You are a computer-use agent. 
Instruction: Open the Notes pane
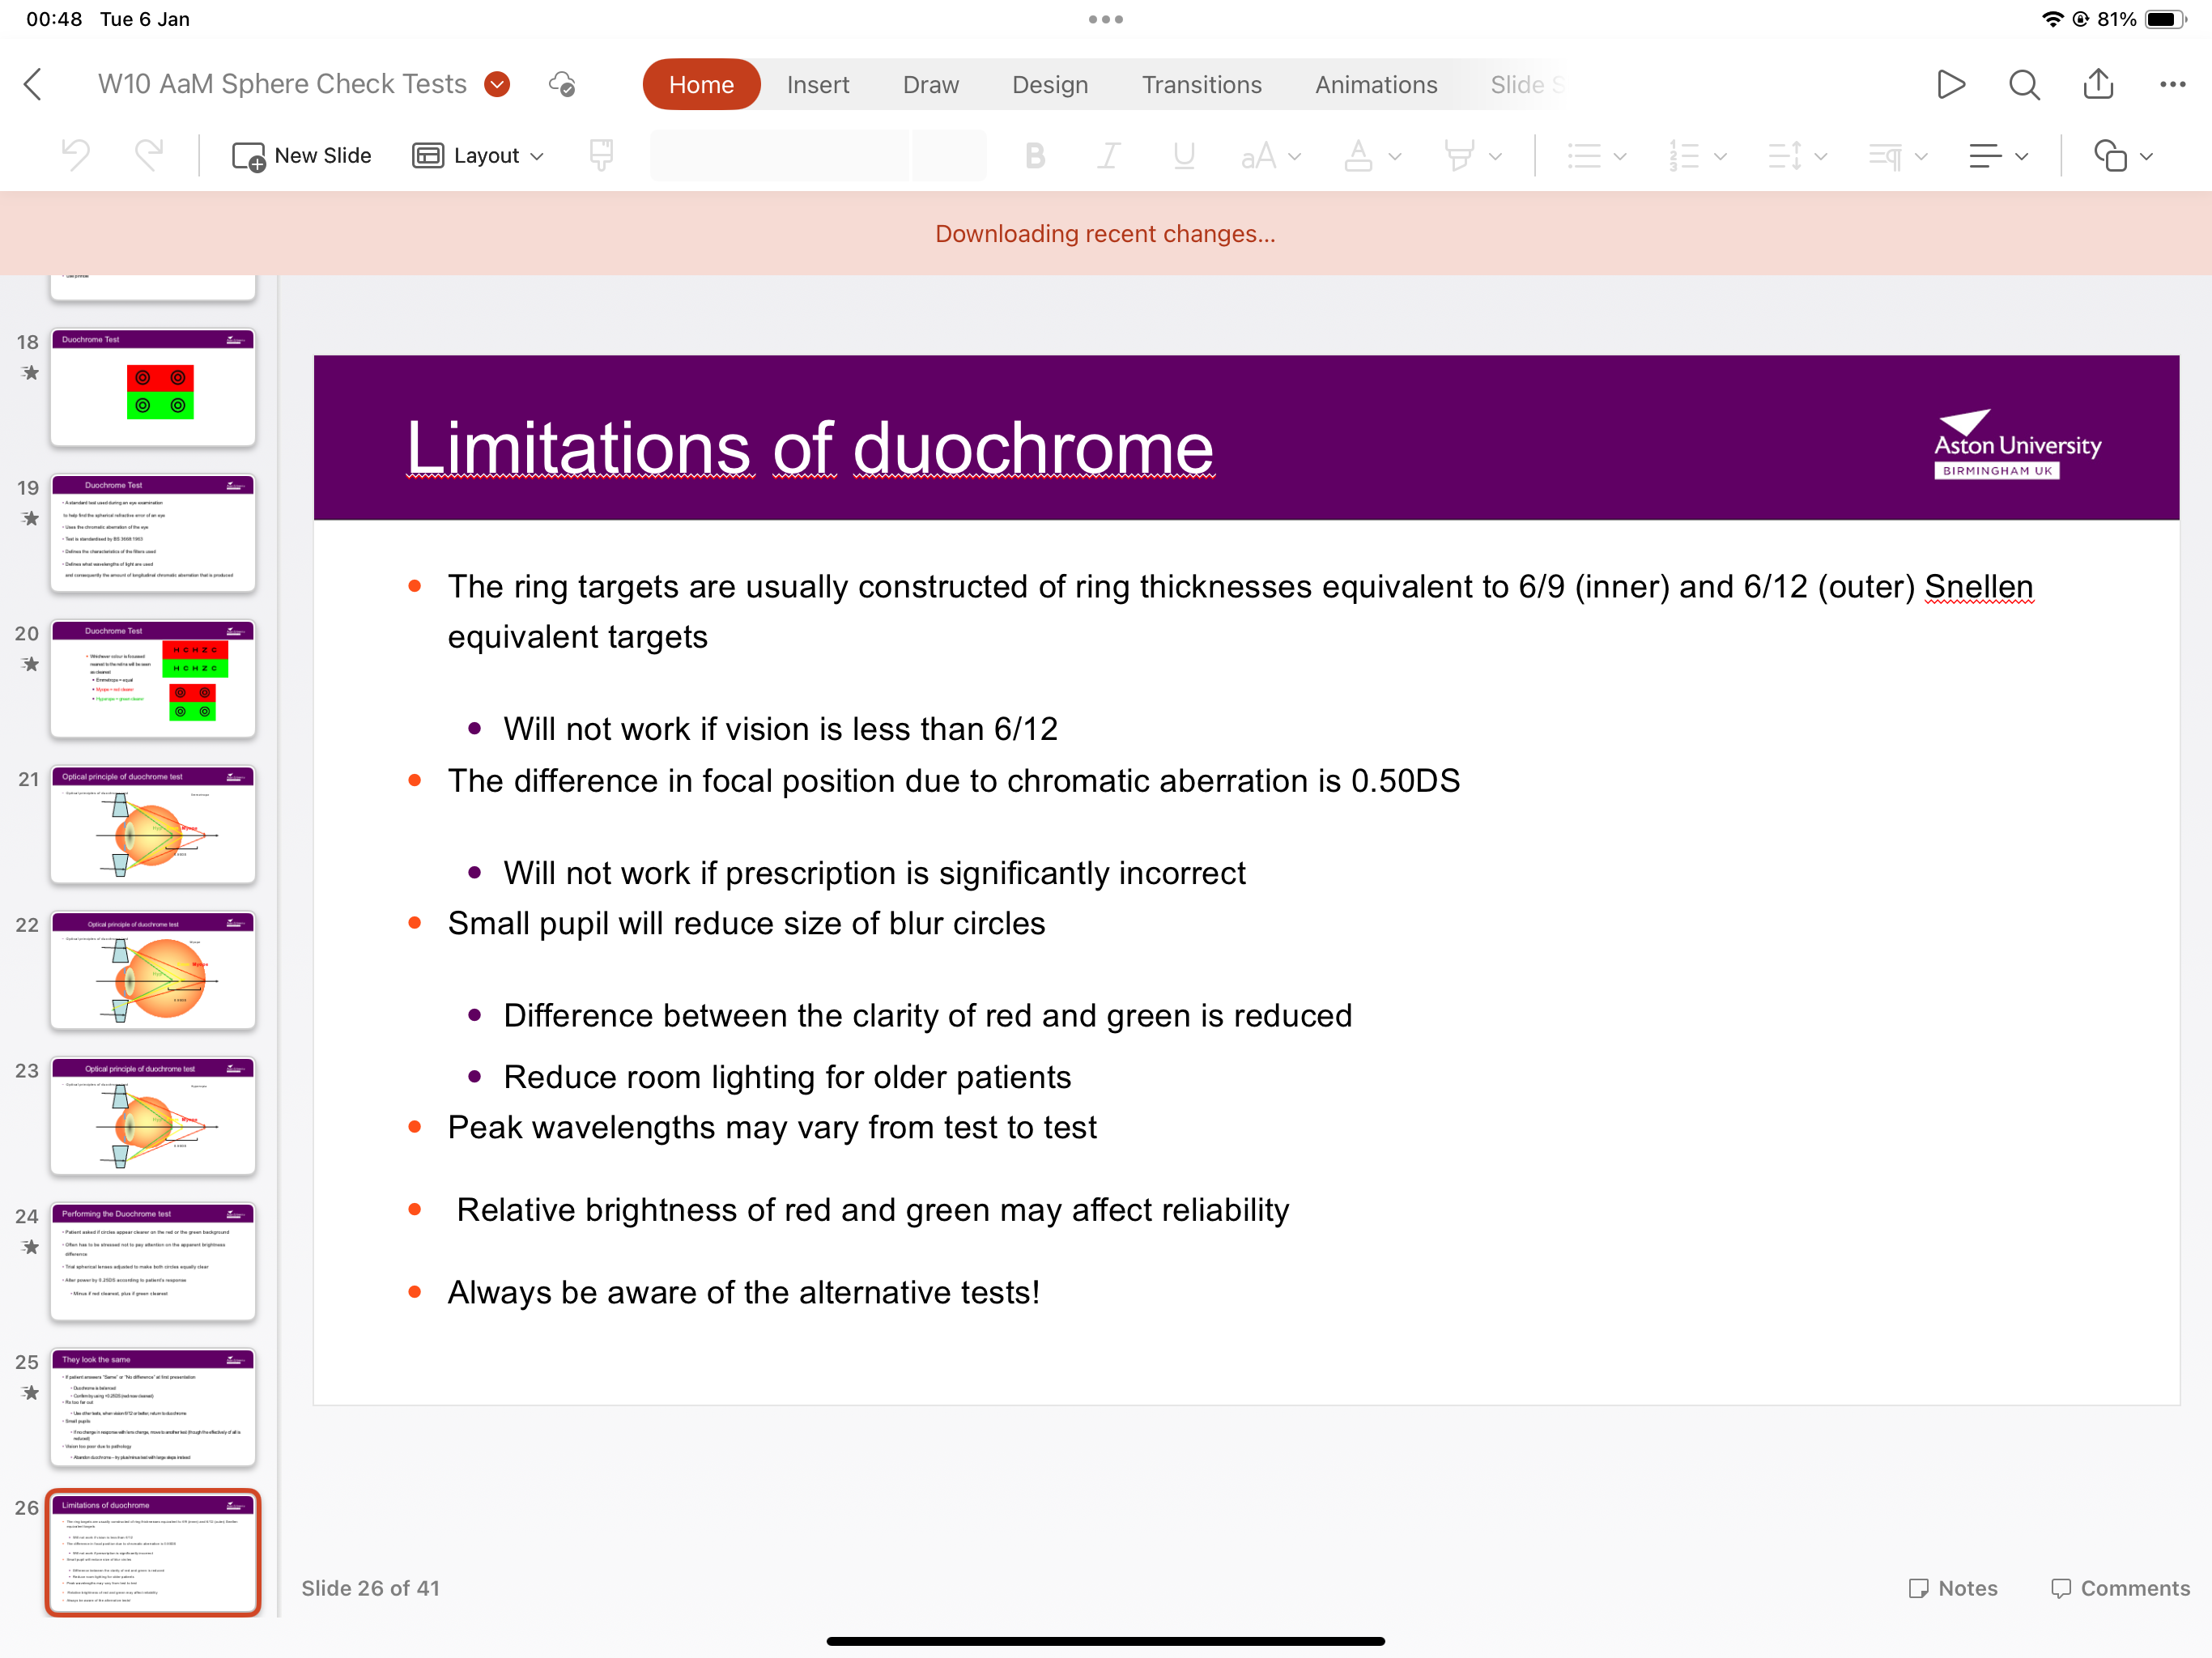1952,1587
